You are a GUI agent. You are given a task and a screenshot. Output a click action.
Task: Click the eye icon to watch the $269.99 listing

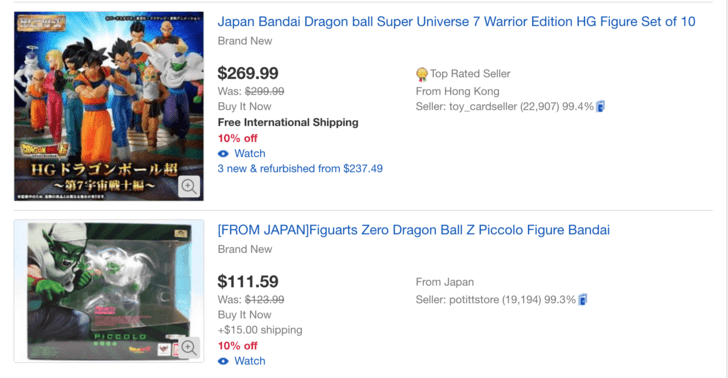pos(223,154)
